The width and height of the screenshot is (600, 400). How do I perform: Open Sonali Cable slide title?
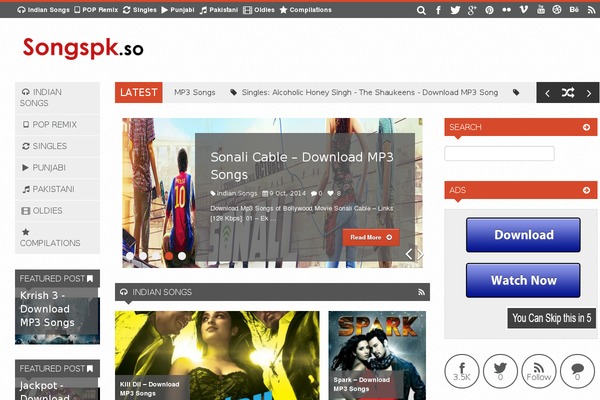302,166
